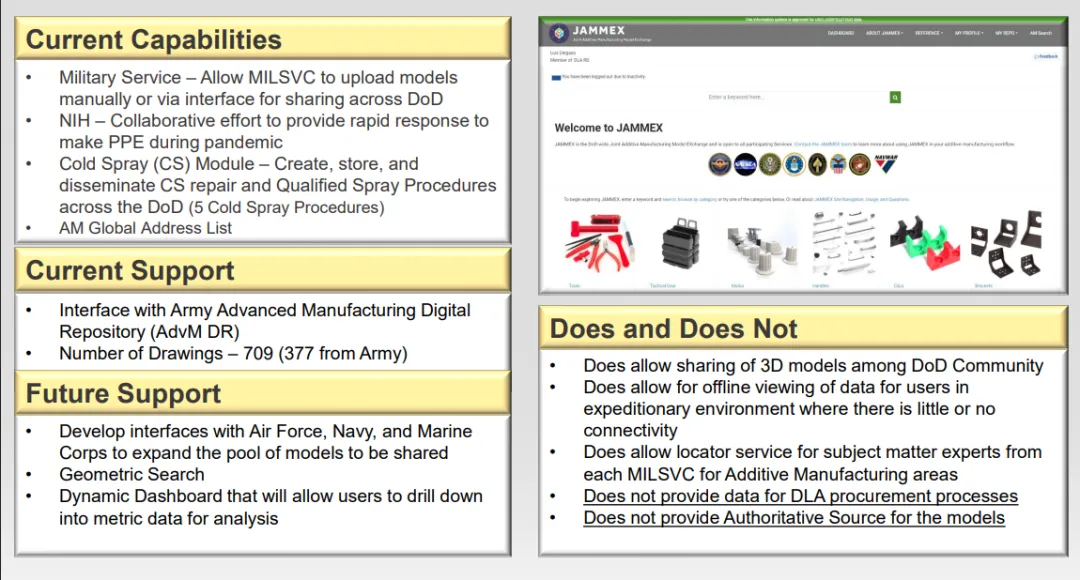Open the About JAMMEX dropdown menu
This screenshot has height=580, width=1080.
click(884, 33)
